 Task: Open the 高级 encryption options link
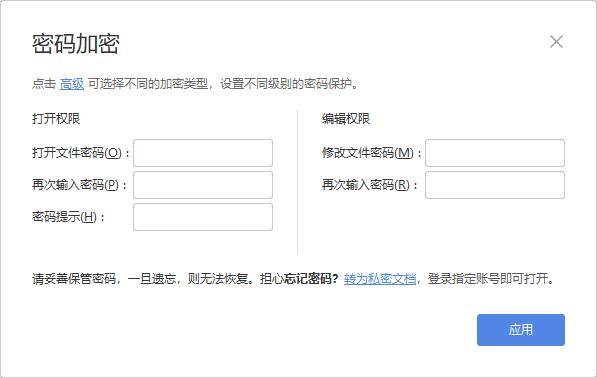tap(72, 83)
